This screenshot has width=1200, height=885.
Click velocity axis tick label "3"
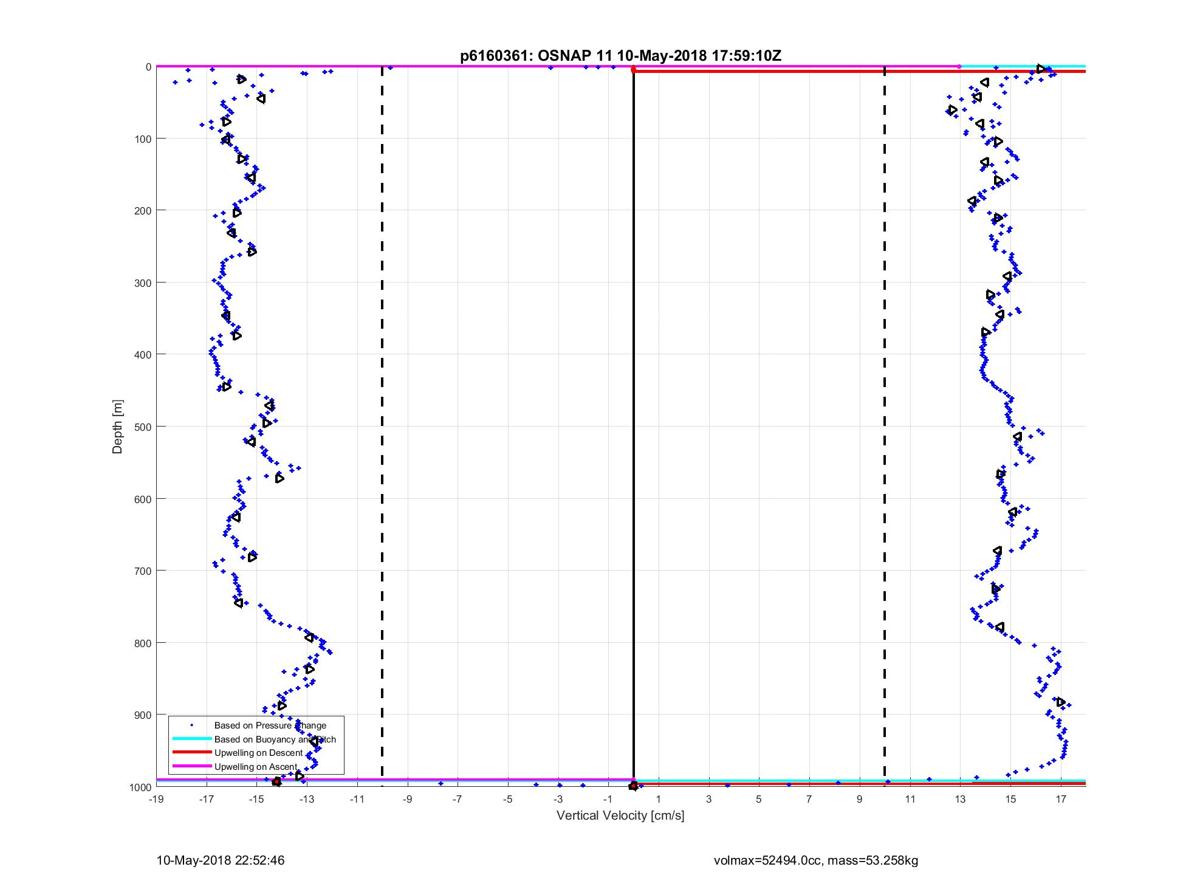709,799
